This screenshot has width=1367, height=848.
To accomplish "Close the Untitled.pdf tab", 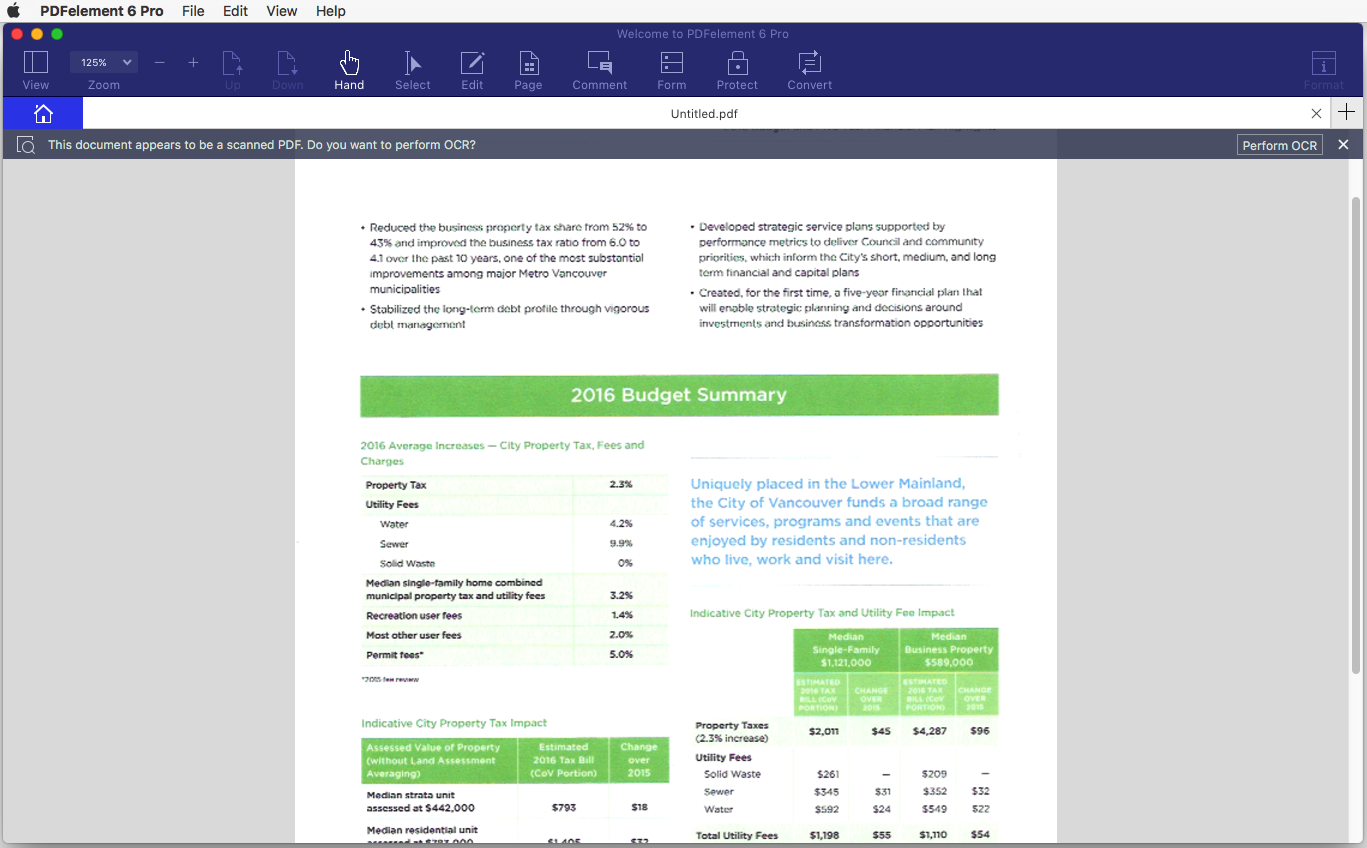I will click(1316, 113).
